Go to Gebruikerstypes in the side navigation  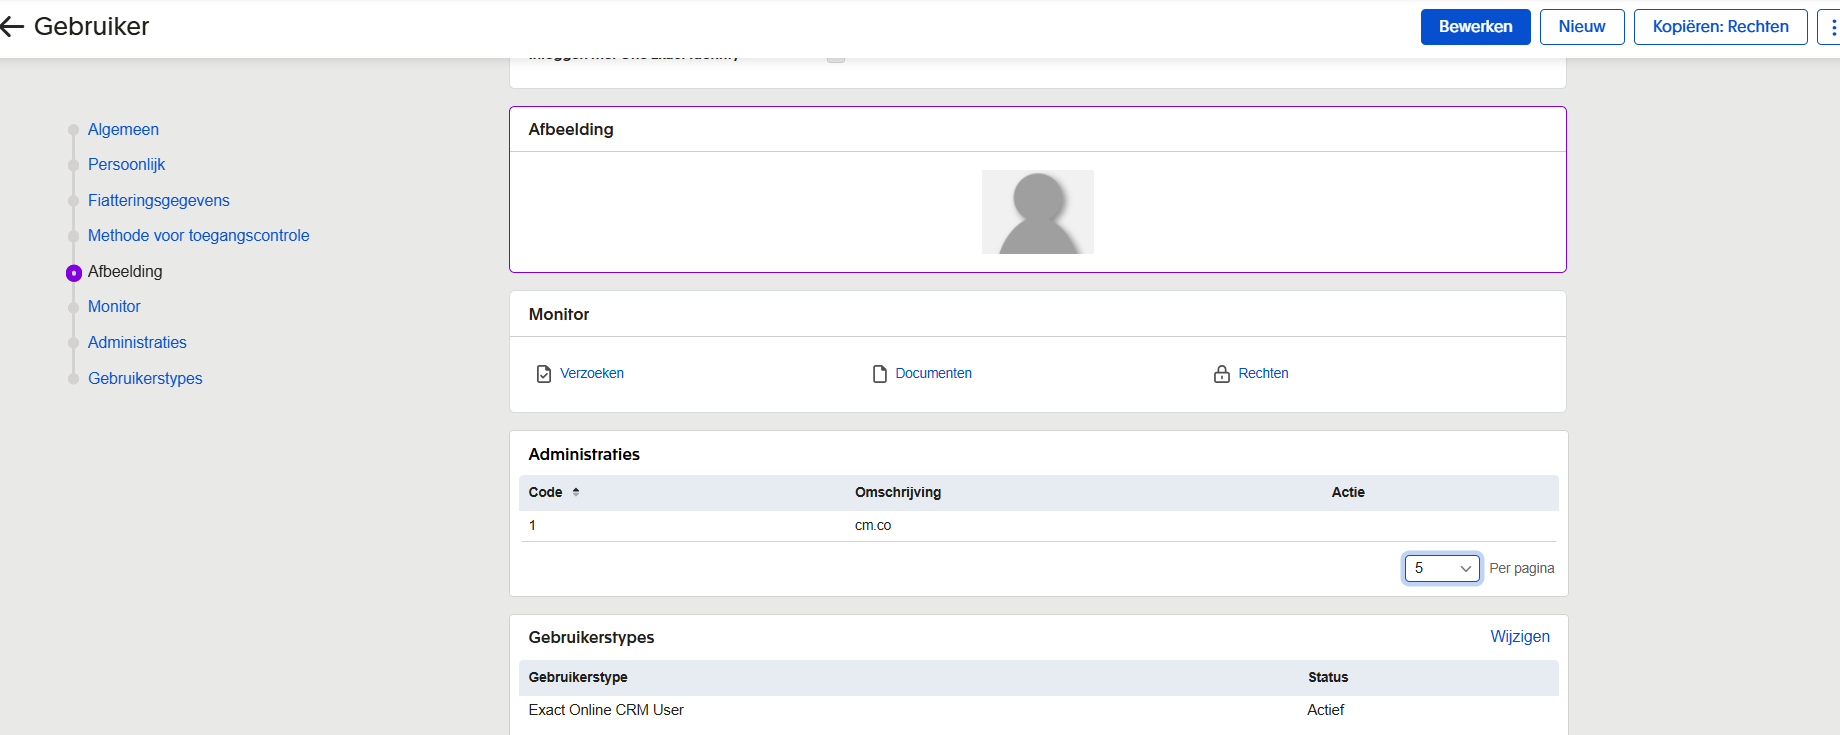[145, 379]
